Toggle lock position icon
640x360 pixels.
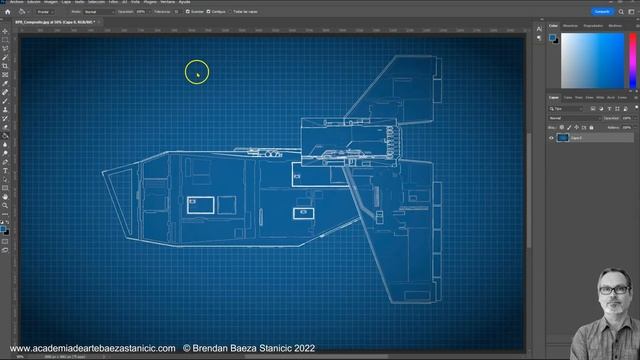(x=576, y=128)
